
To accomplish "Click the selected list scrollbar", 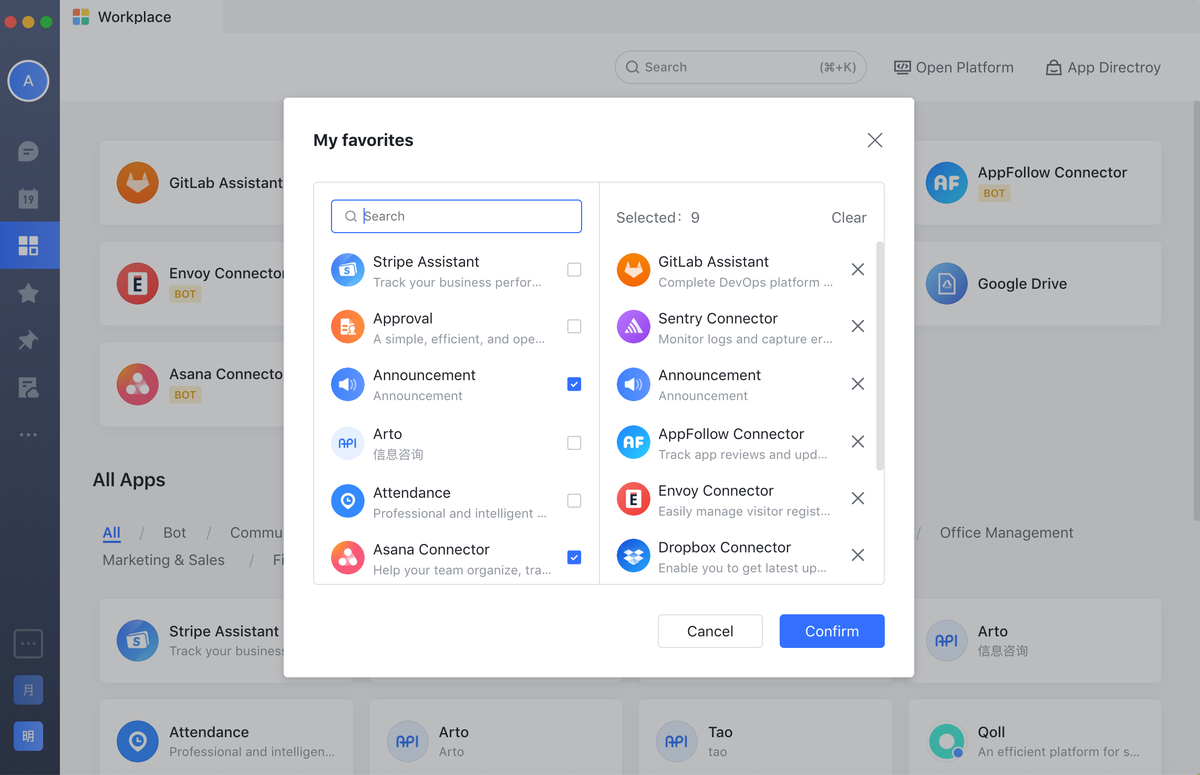I will click(880, 355).
